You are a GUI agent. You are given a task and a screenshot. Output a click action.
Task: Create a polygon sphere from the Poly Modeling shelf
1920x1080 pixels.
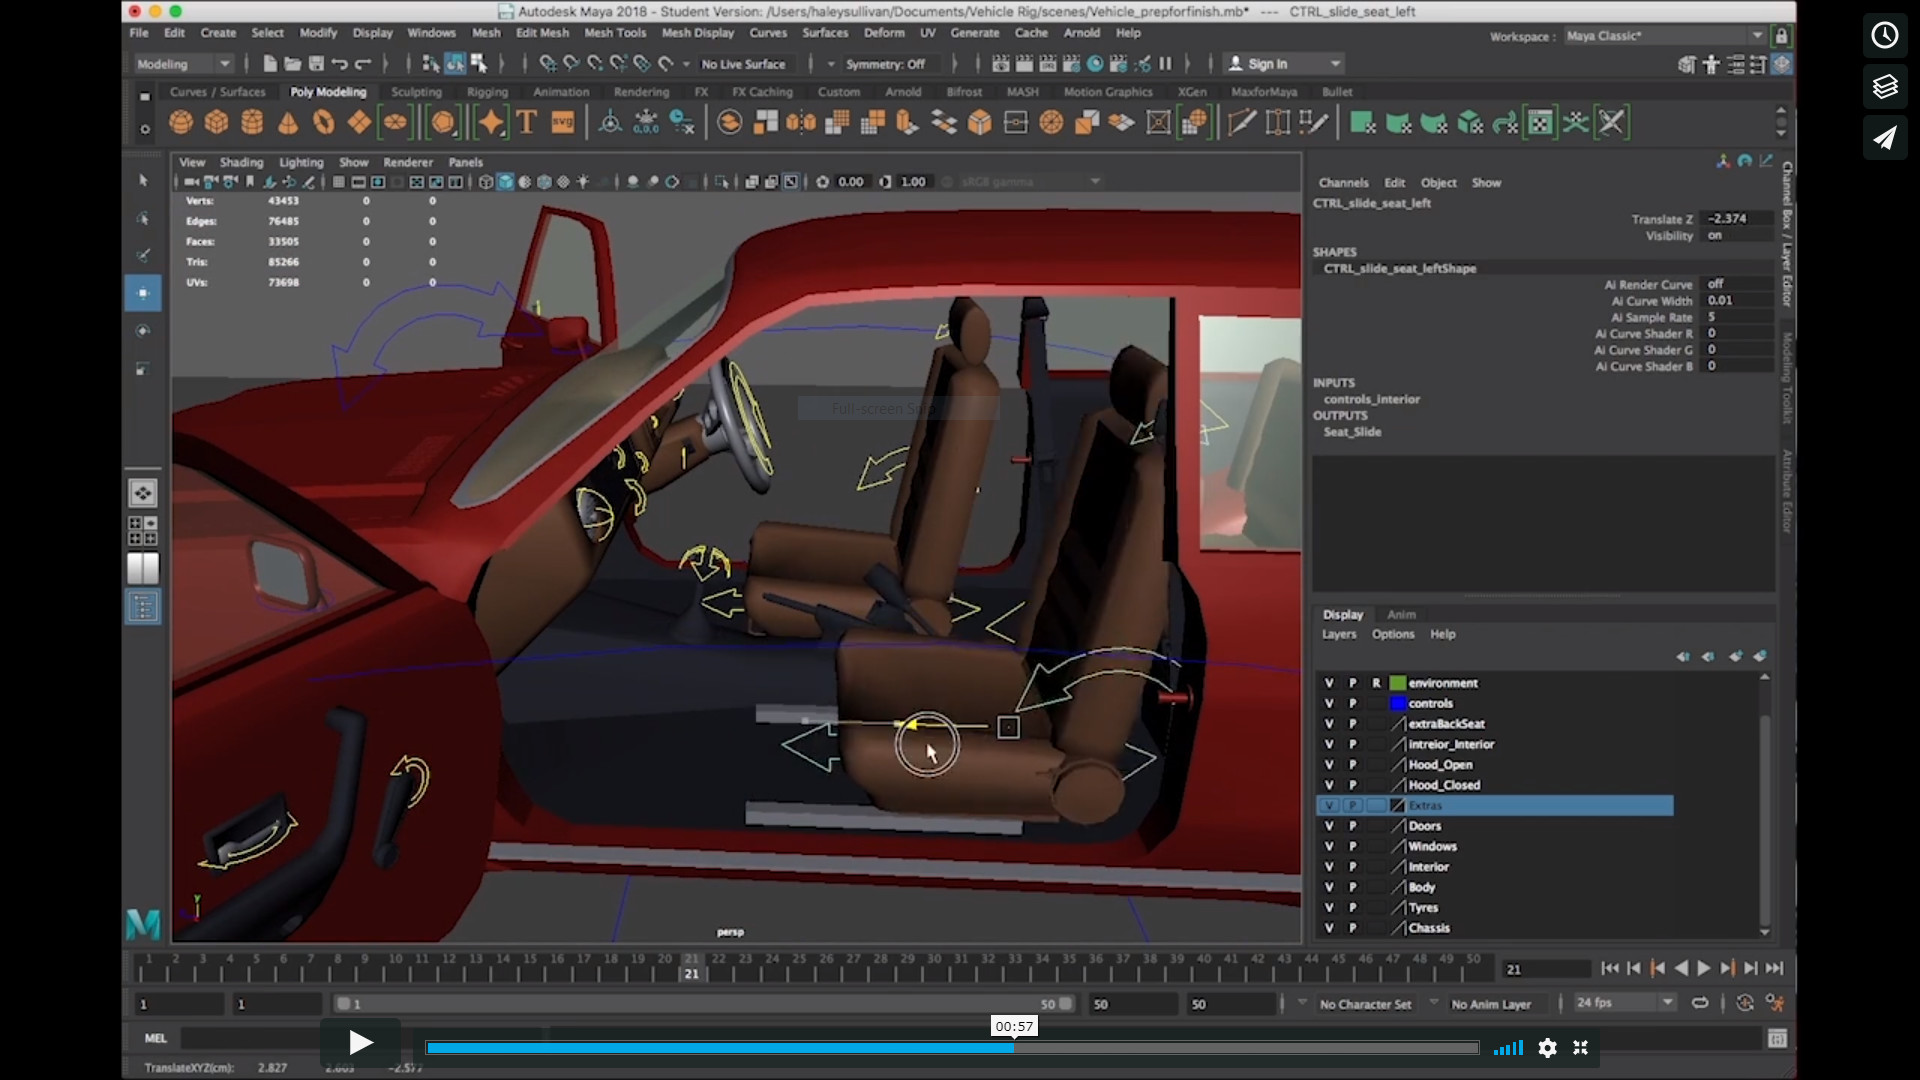pyautogui.click(x=181, y=122)
